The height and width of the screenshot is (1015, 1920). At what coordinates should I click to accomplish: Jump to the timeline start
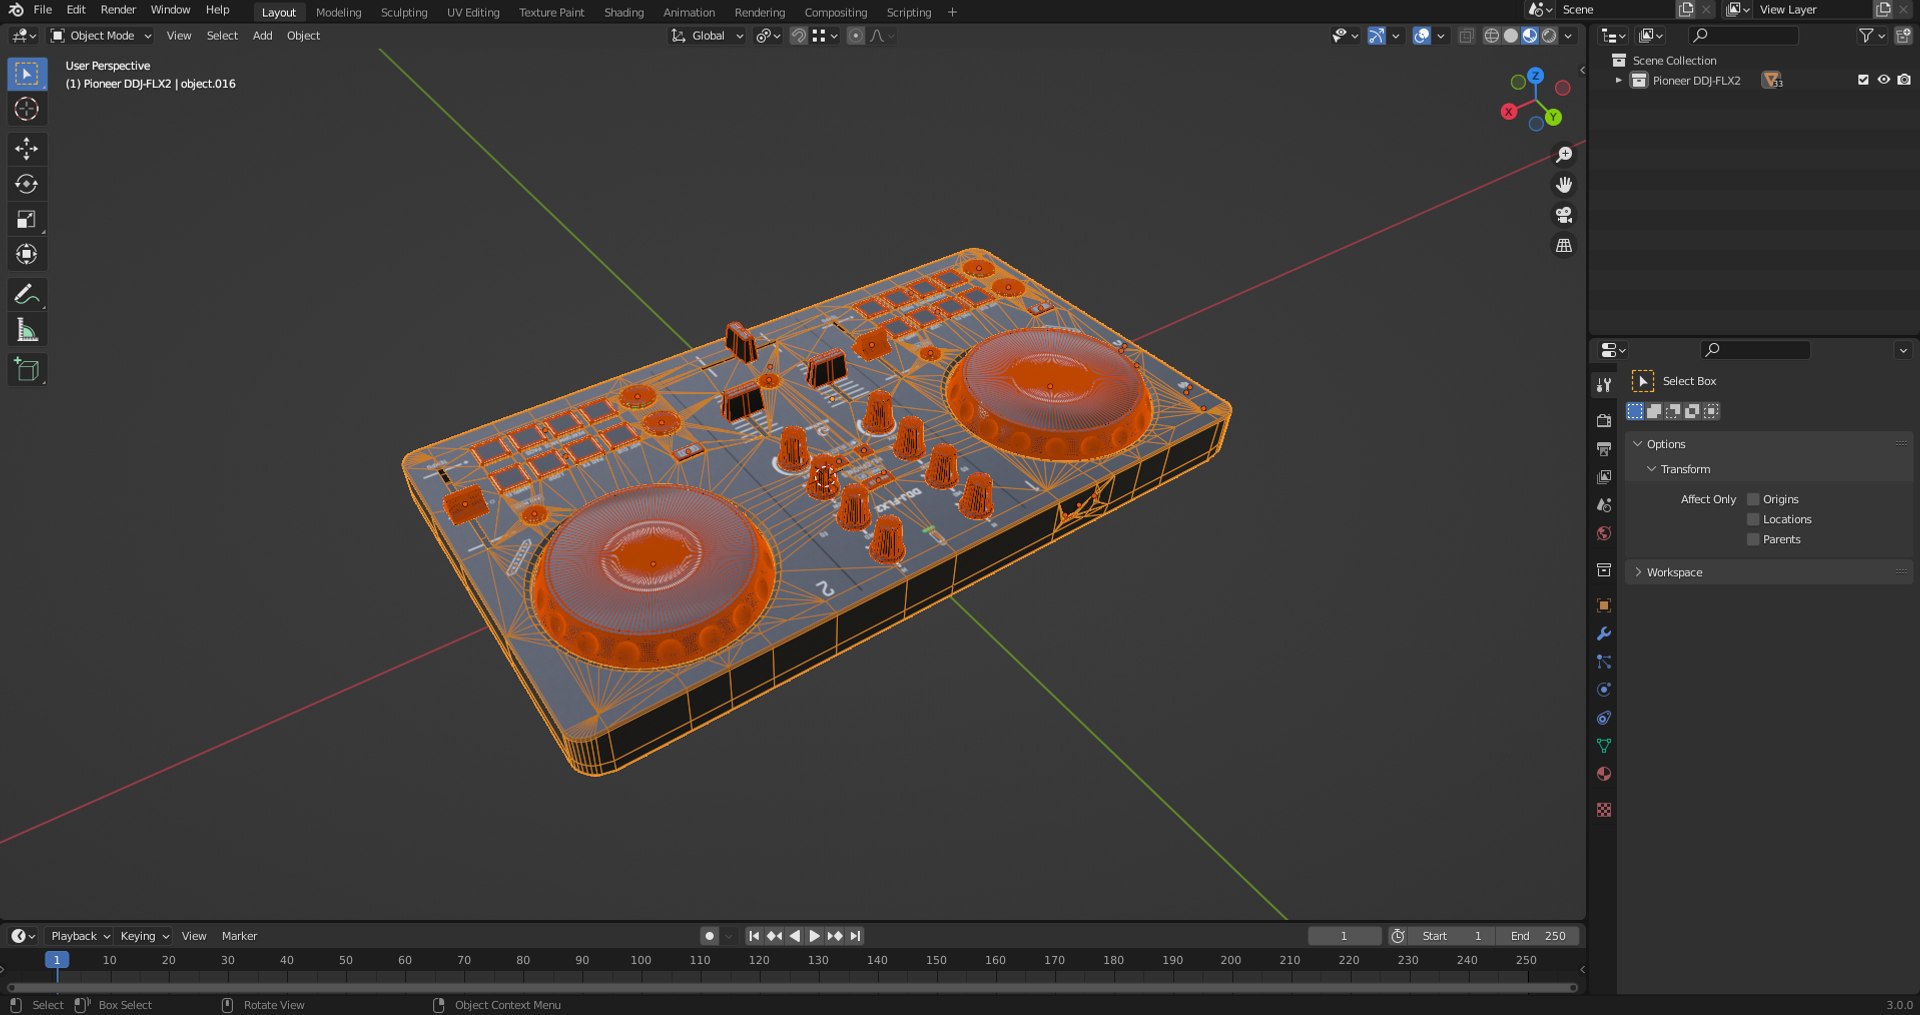tap(754, 936)
